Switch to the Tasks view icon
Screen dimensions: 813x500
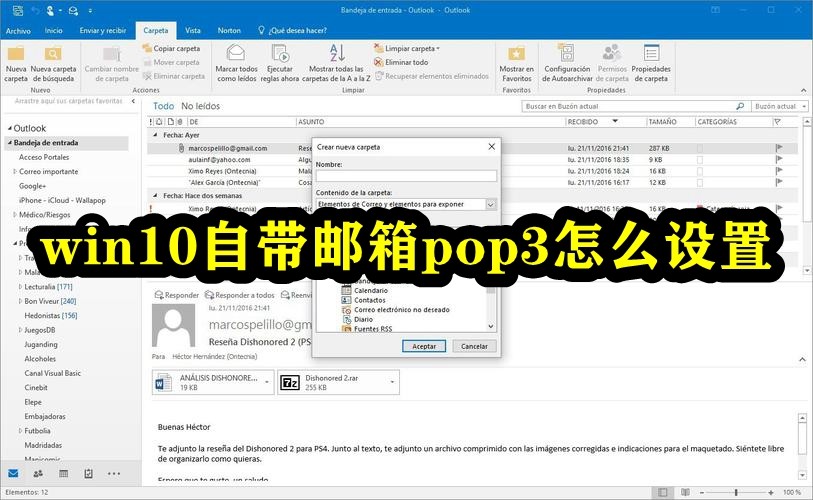(x=88, y=473)
